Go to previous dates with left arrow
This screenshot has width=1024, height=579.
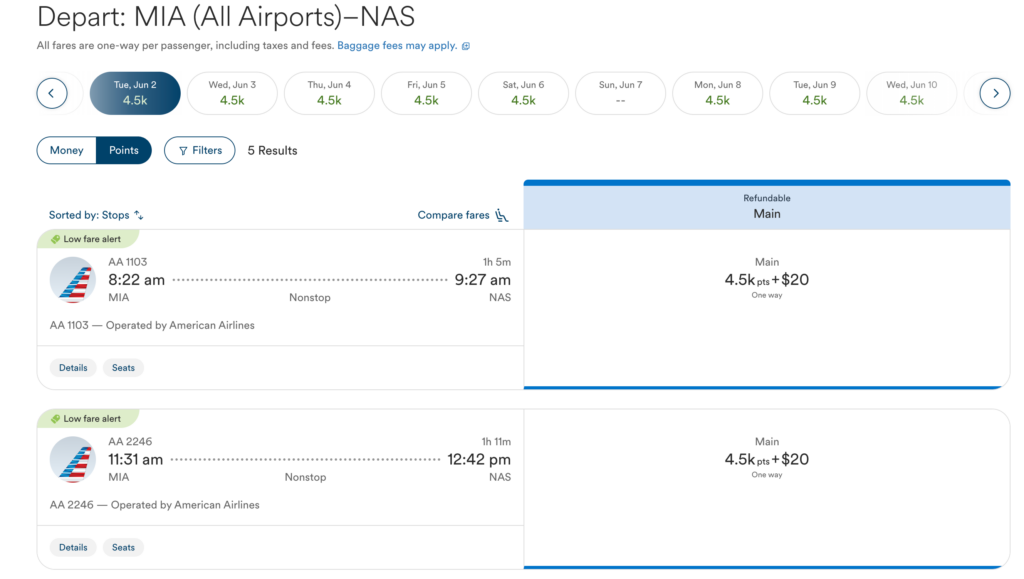[52, 93]
